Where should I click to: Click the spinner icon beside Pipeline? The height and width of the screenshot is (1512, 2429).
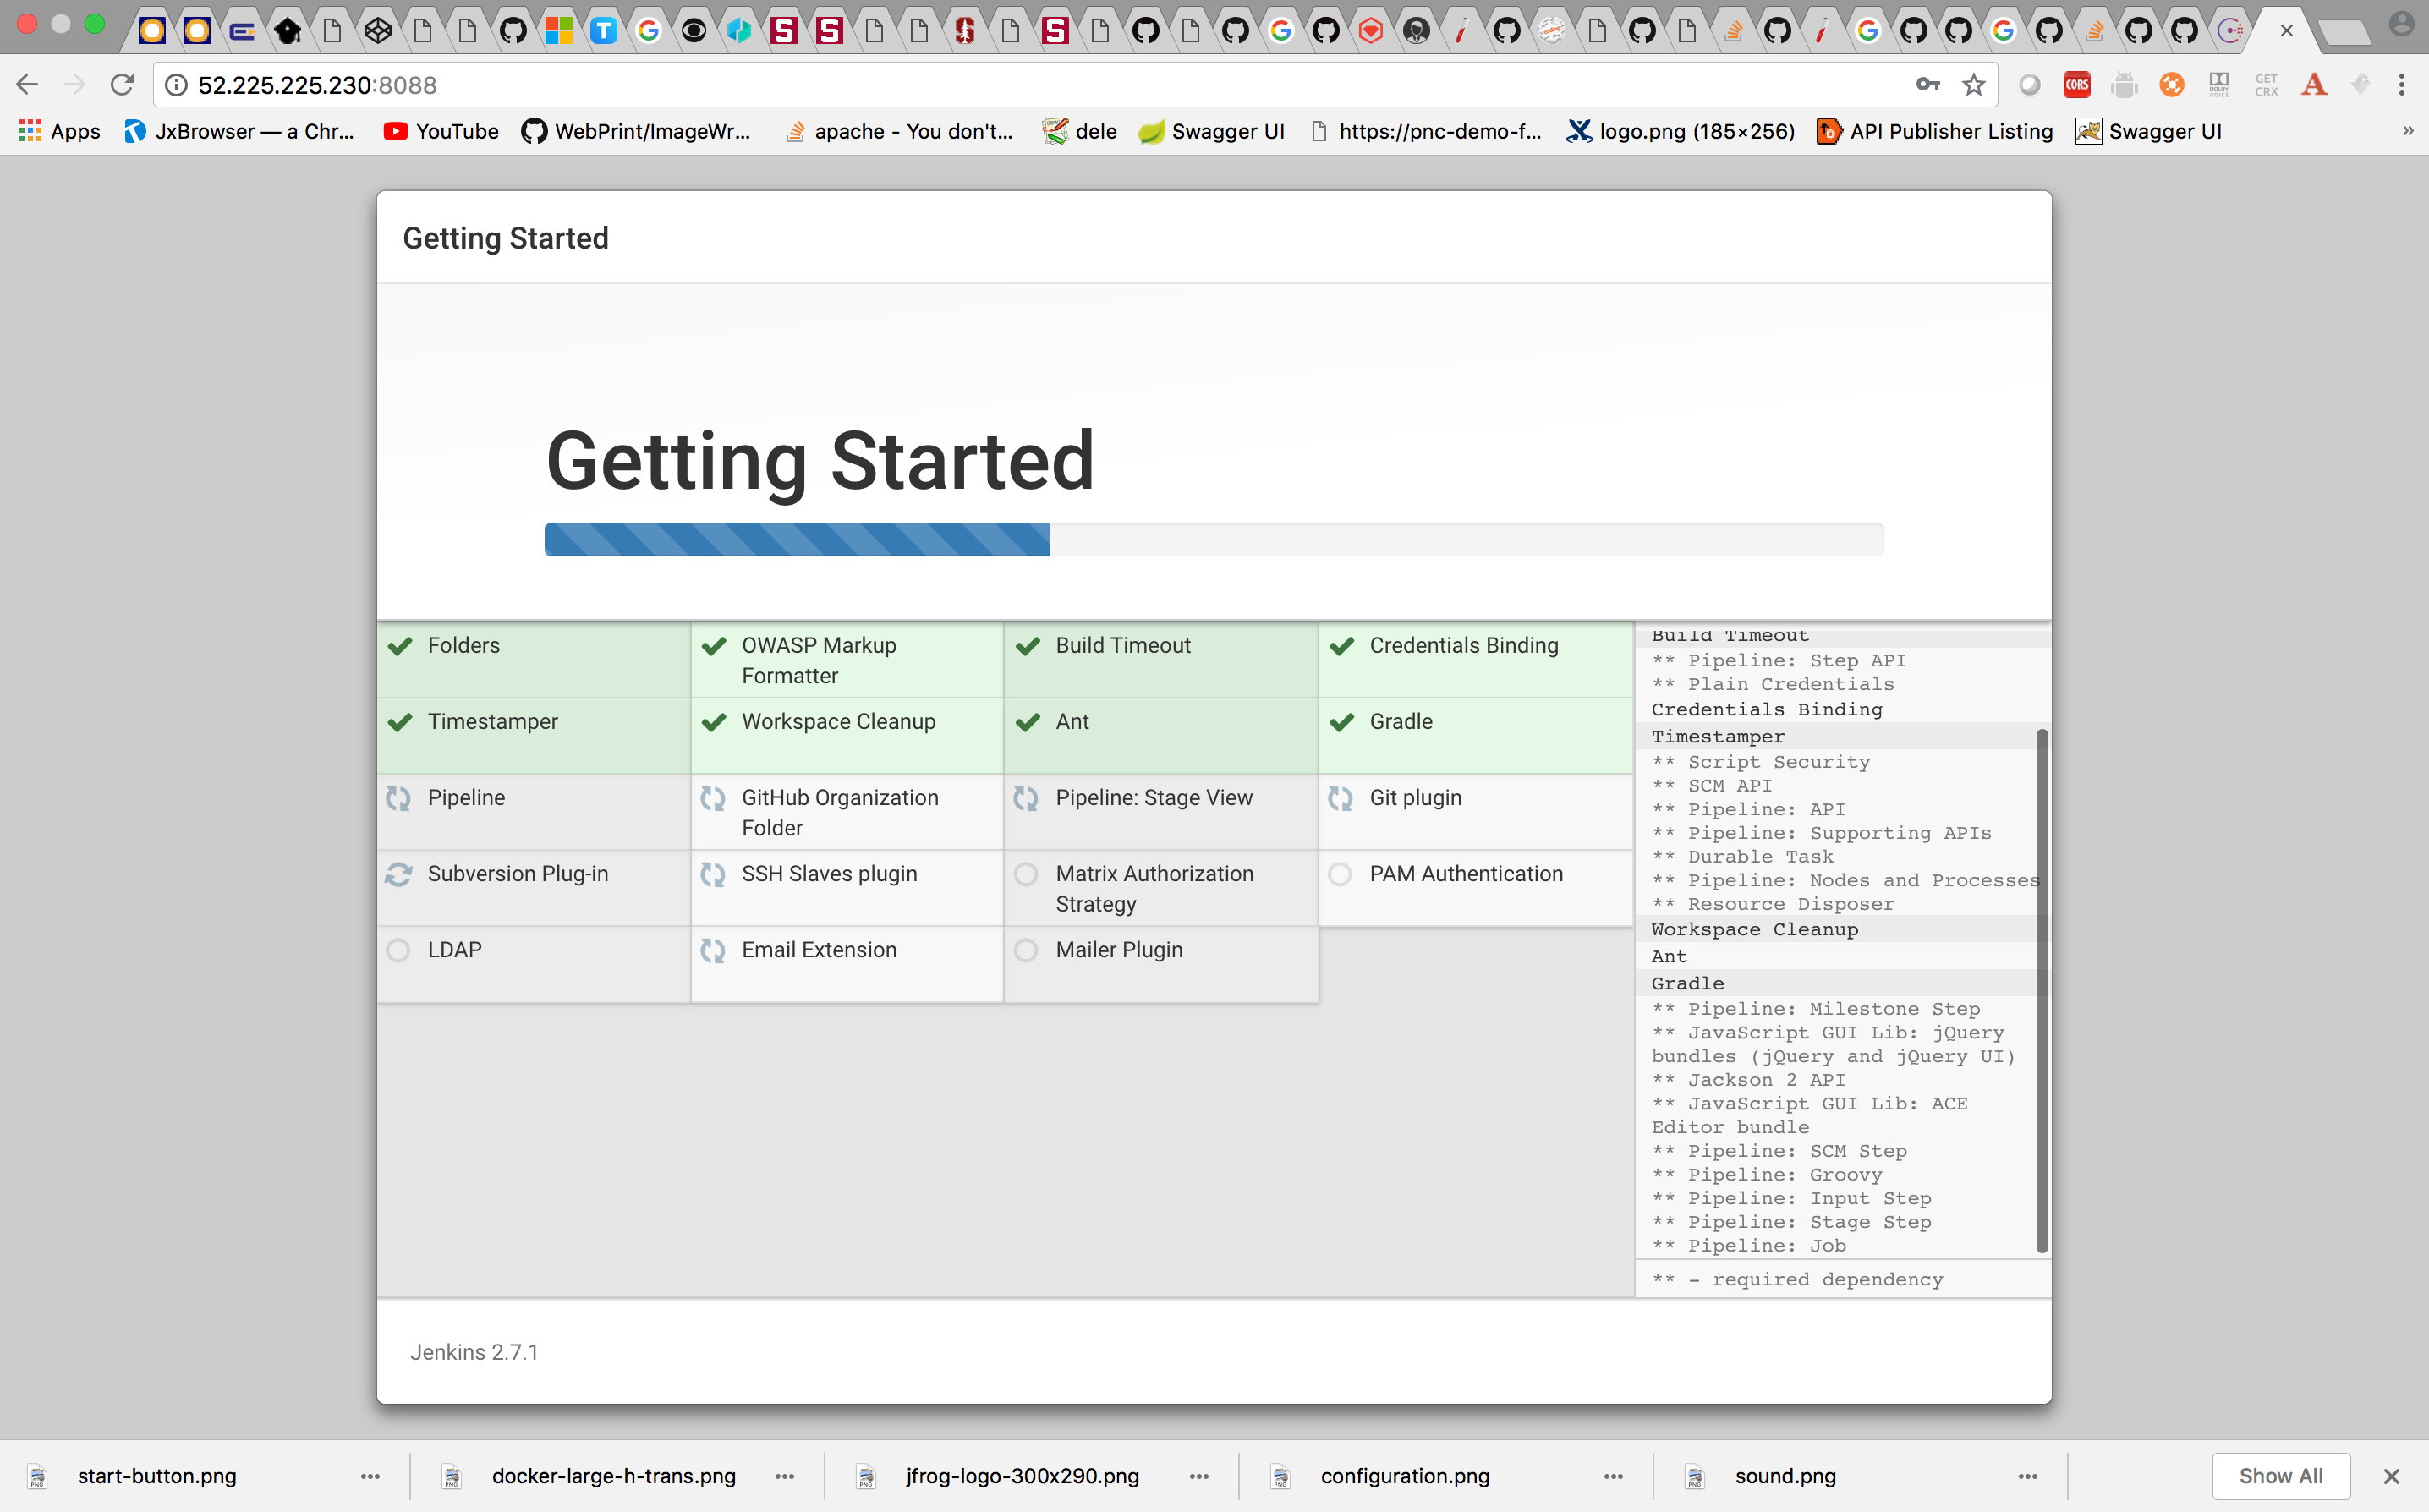[399, 798]
